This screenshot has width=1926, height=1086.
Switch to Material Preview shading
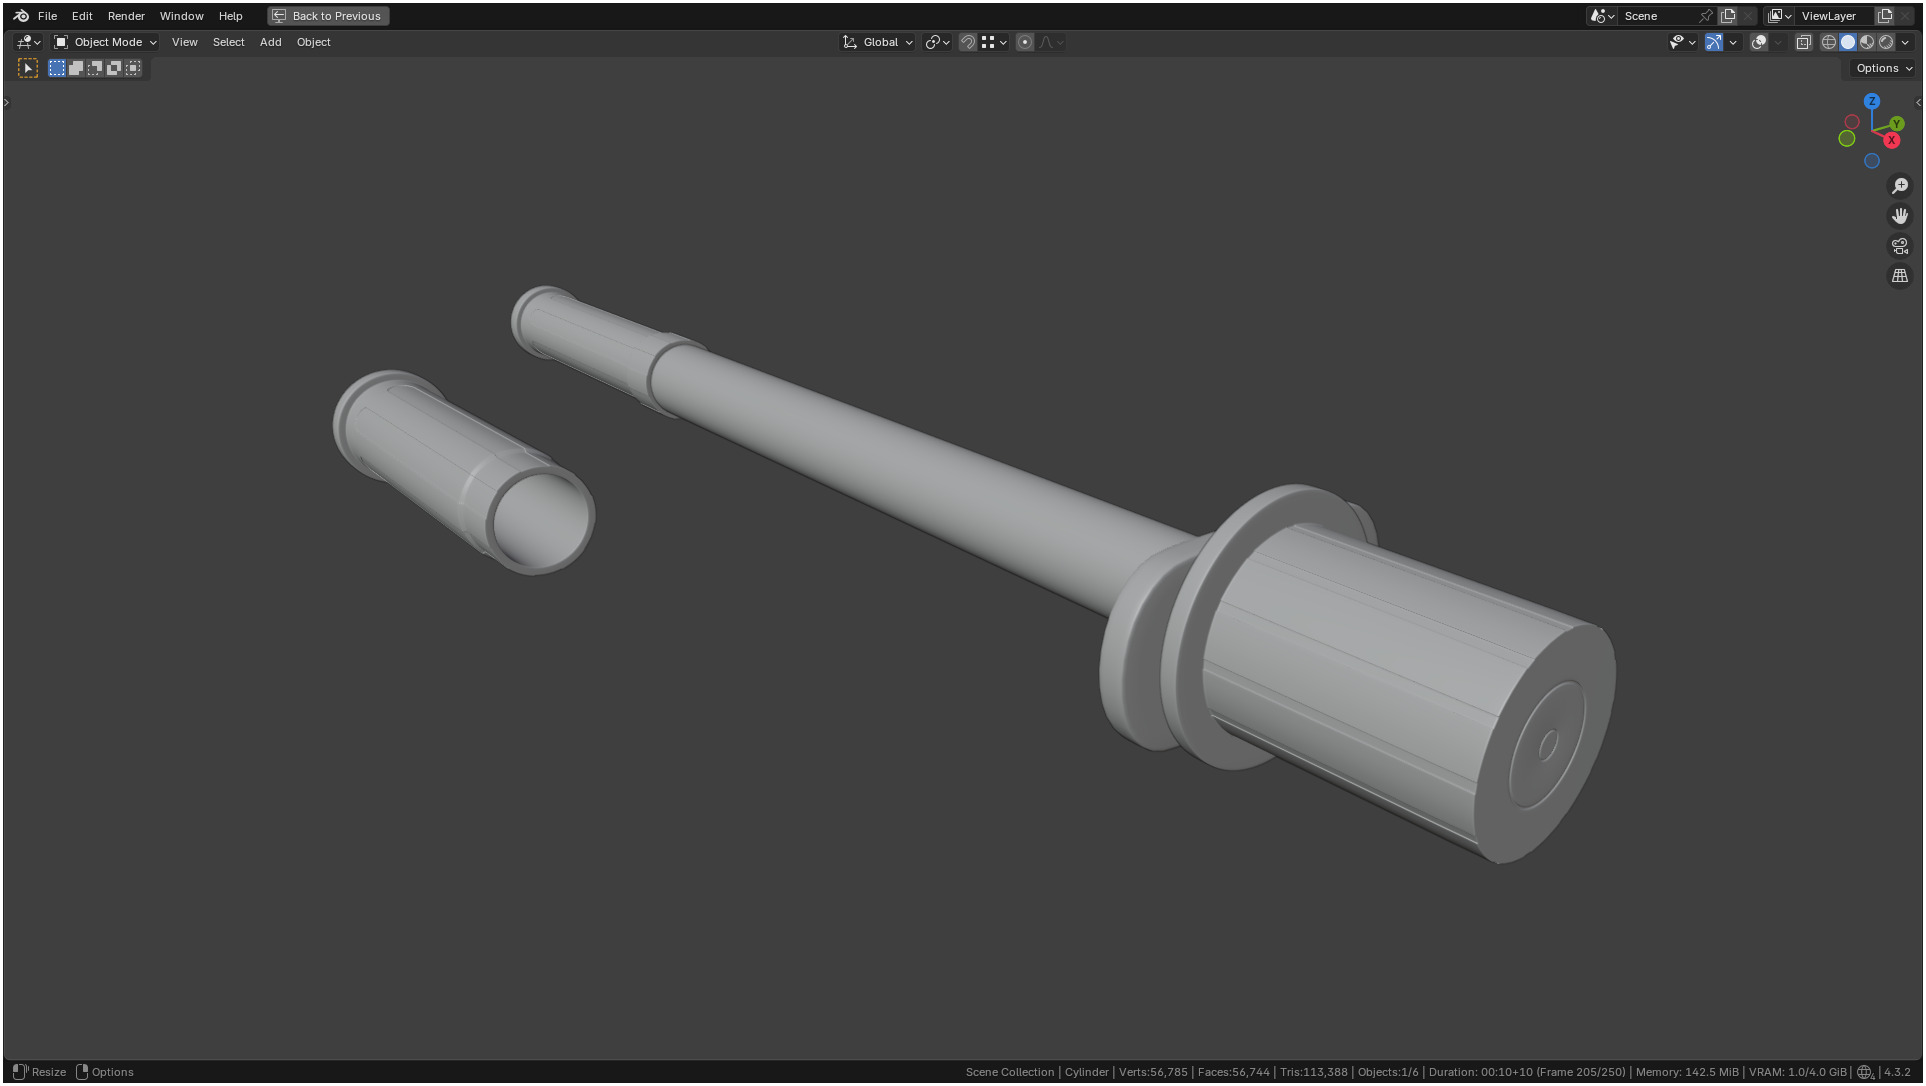click(x=1867, y=42)
